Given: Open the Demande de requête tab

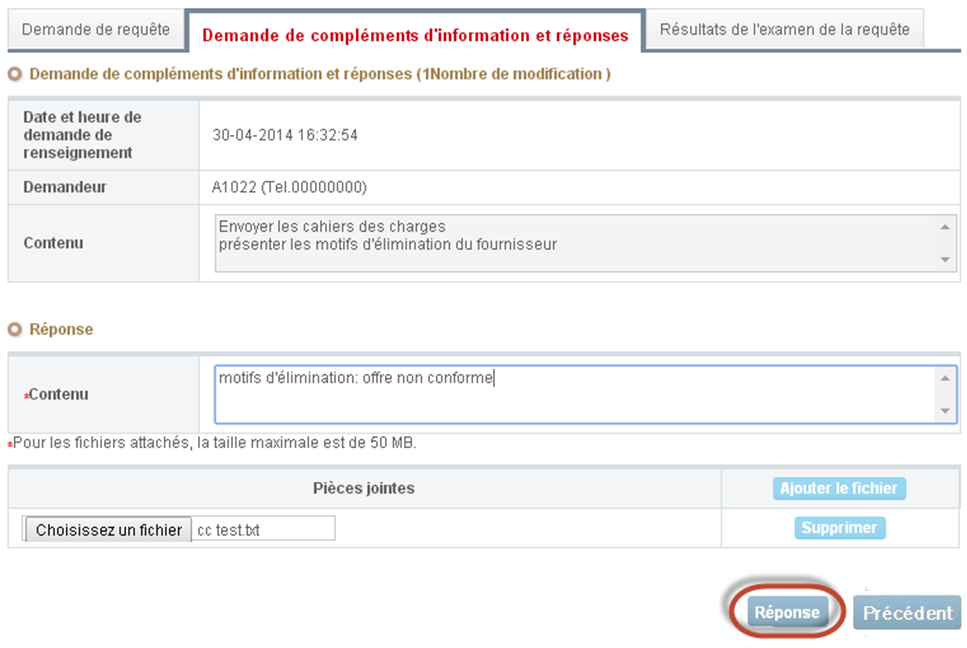Looking at the screenshot, I should coord(96,30).
